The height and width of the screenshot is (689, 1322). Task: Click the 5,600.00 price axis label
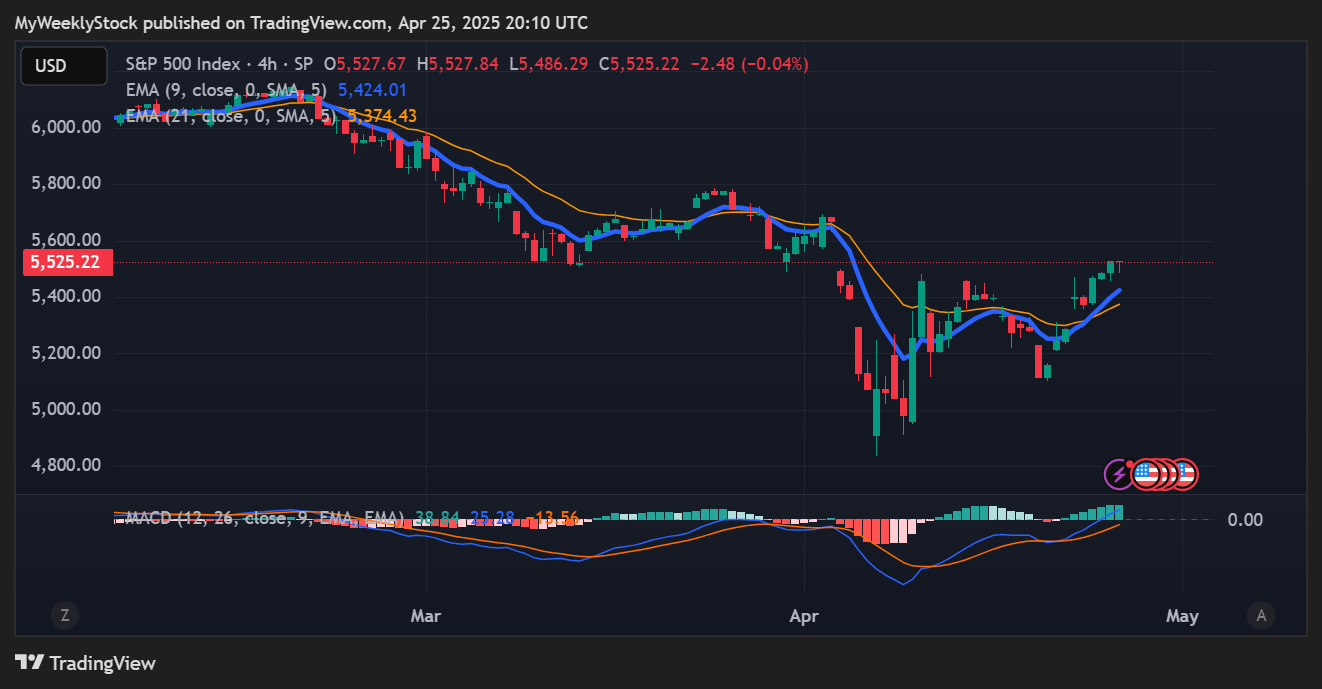pyautogui.click(x=66, y=240)
